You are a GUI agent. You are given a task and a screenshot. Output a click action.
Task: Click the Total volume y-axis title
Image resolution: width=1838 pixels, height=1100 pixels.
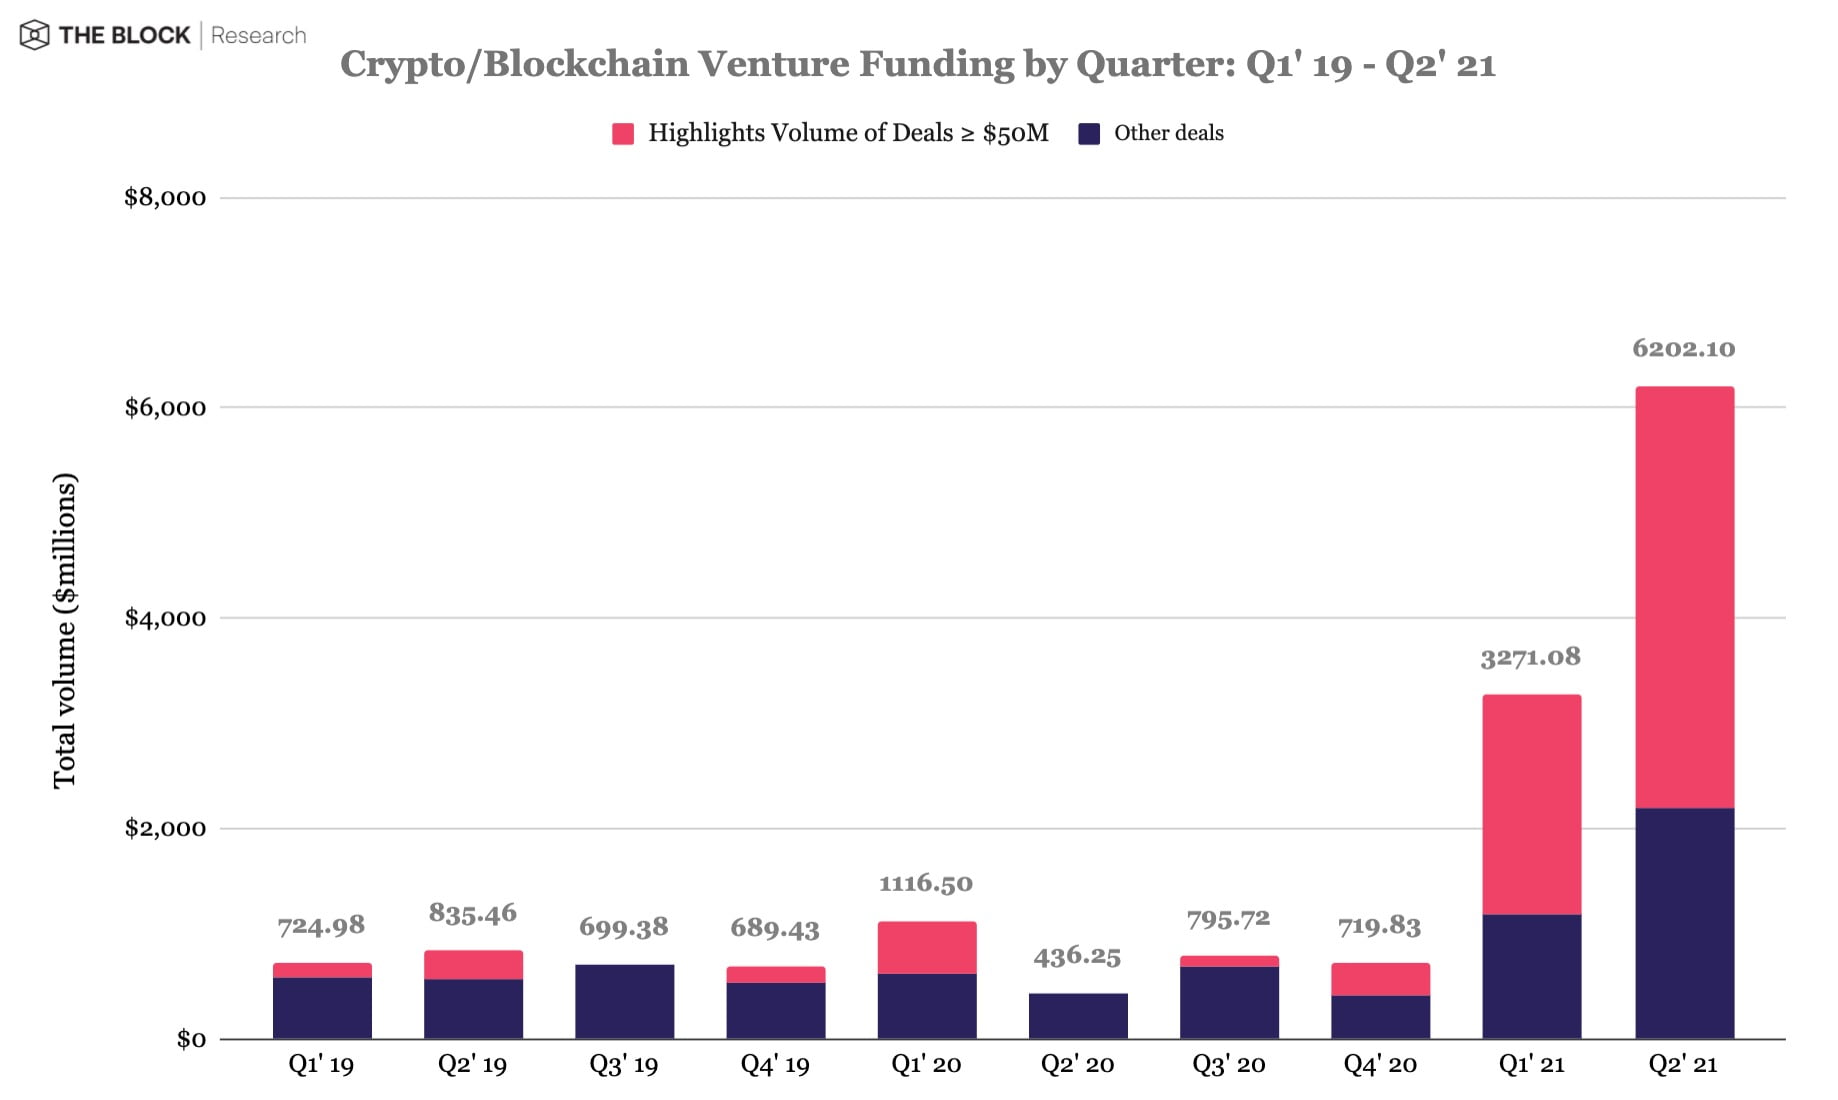pos(65,631)
